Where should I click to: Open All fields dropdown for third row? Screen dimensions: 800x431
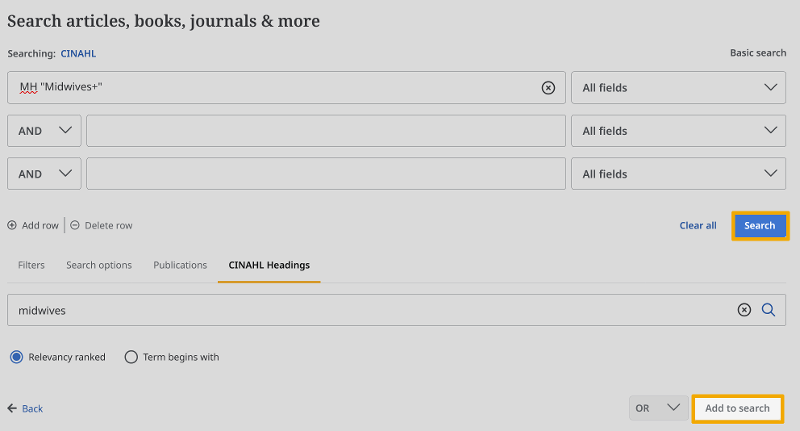678,173
